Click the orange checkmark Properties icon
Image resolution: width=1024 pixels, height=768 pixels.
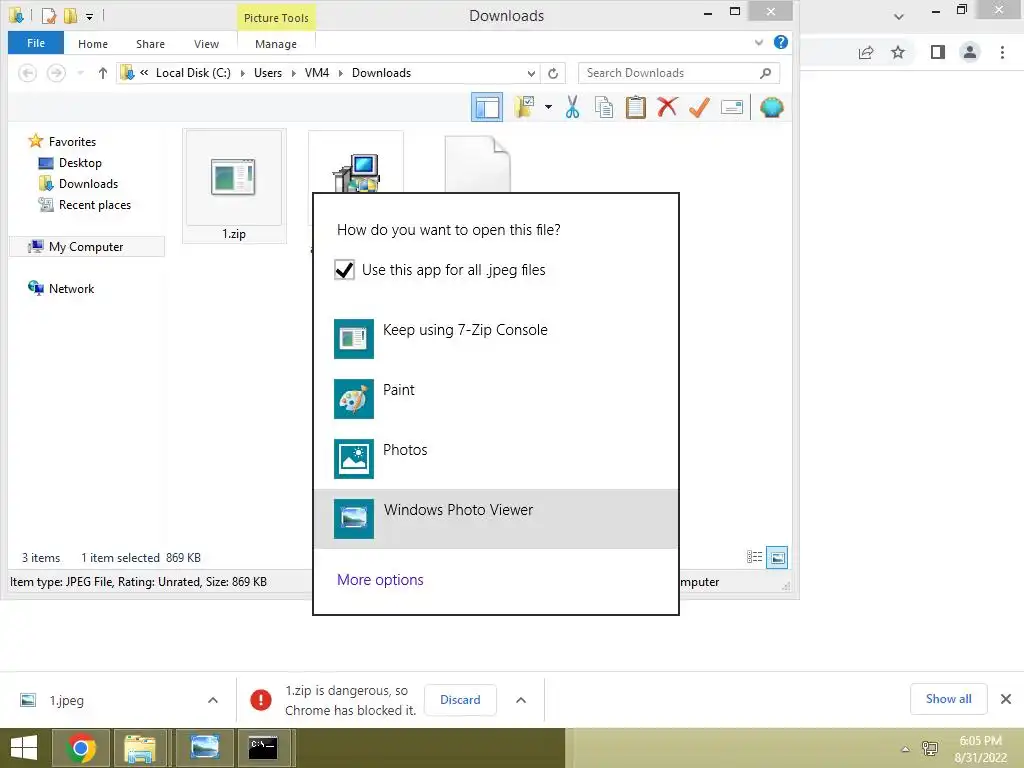[x=699, y=107]
